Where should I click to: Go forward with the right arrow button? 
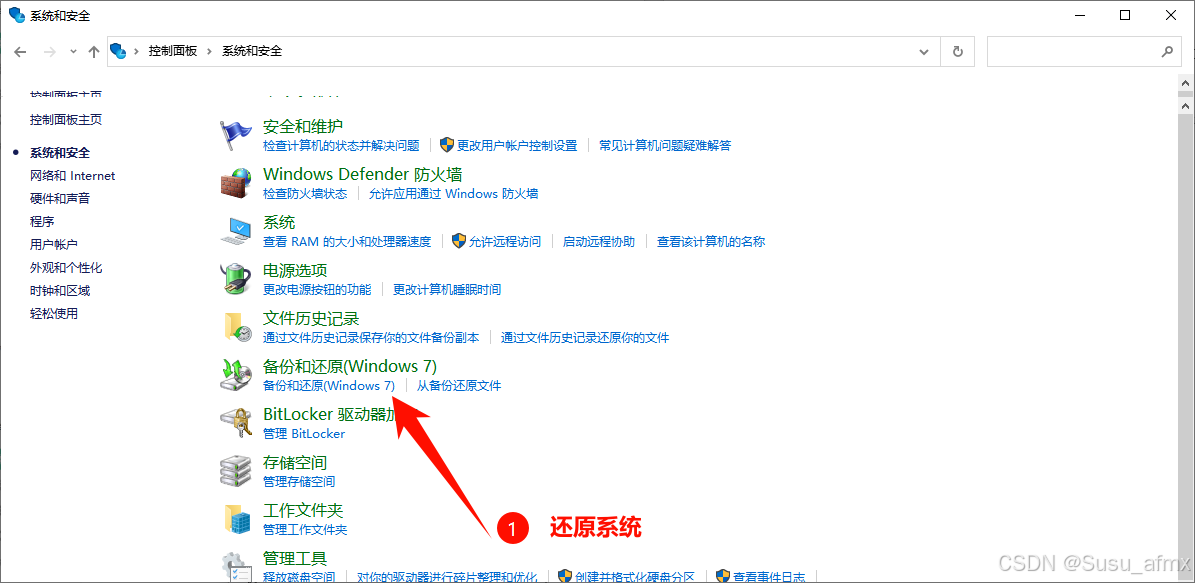point(50,52)
